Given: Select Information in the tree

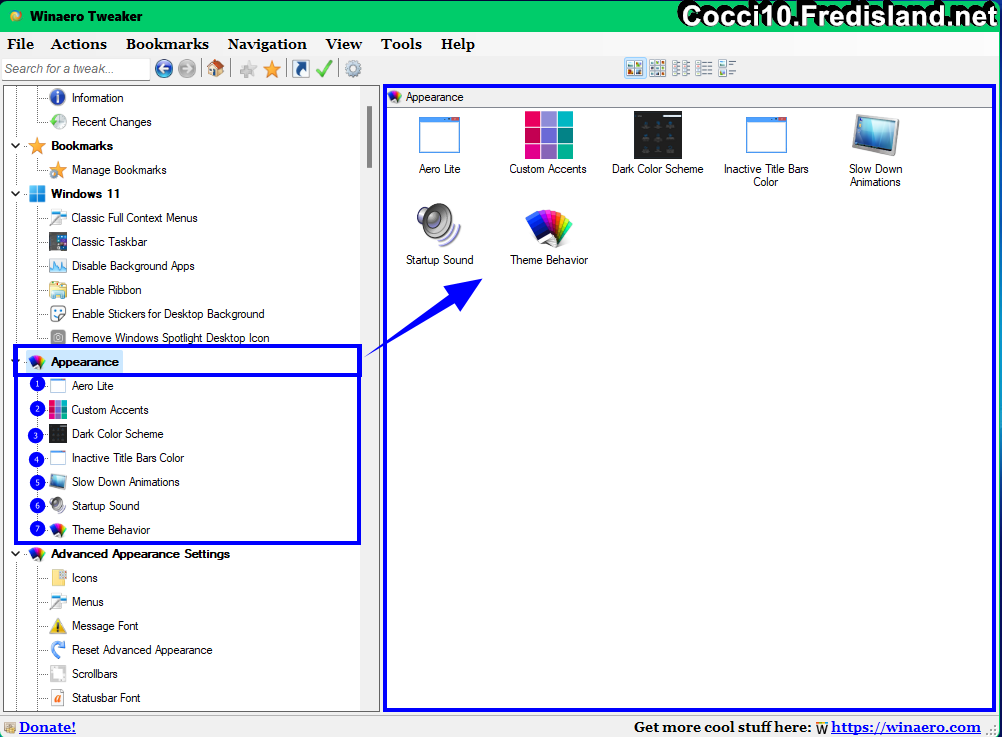Looking at the screenshot, I should pyautogui.click(x=97, y=98).
